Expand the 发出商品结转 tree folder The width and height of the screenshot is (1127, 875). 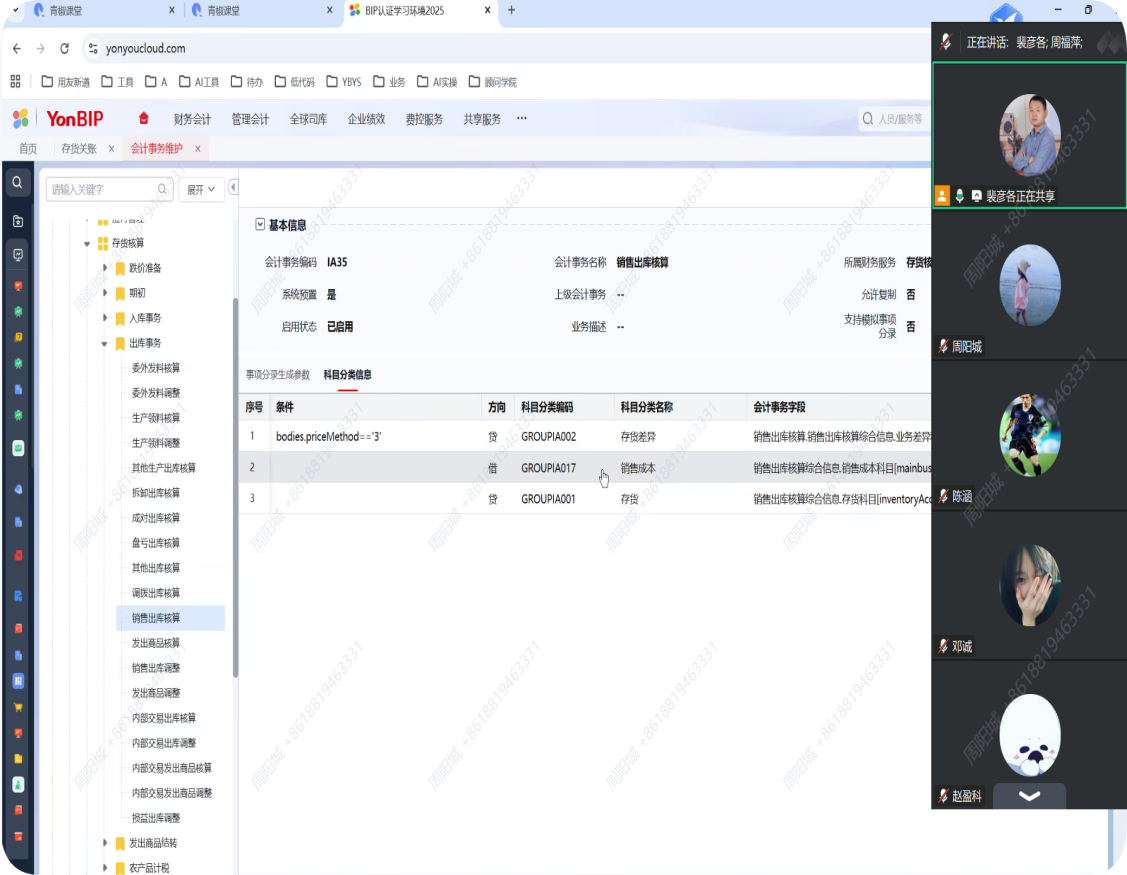[106, 843]
